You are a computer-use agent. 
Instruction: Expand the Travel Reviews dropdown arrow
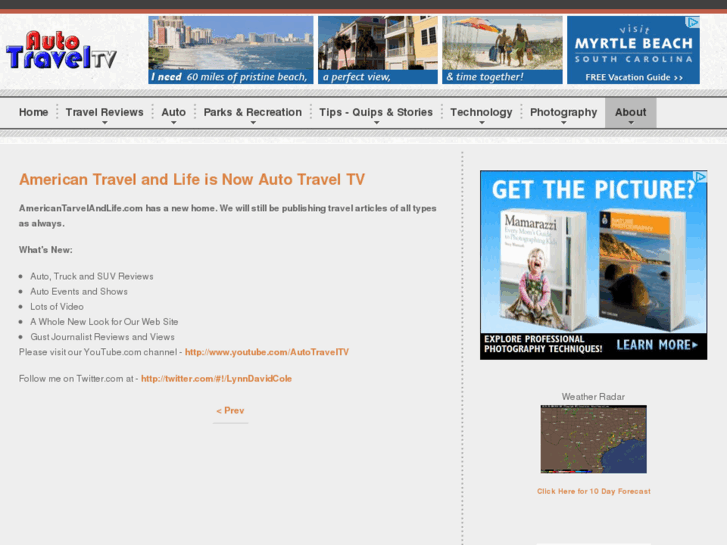point(105,123)
